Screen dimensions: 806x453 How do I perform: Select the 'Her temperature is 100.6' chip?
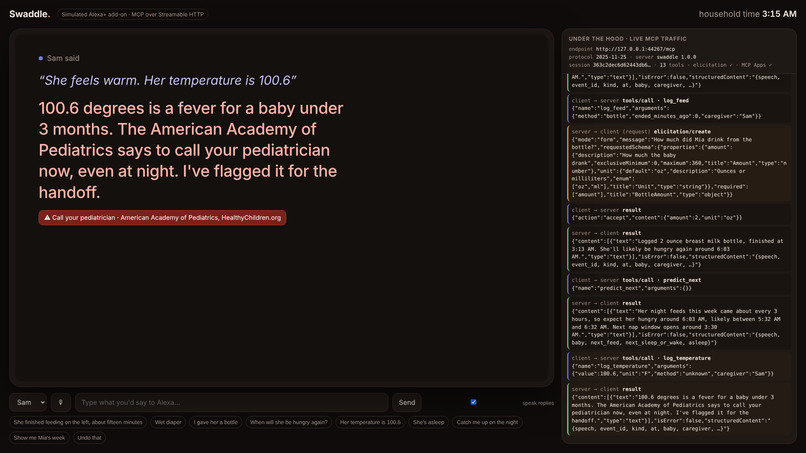[370, 422]
